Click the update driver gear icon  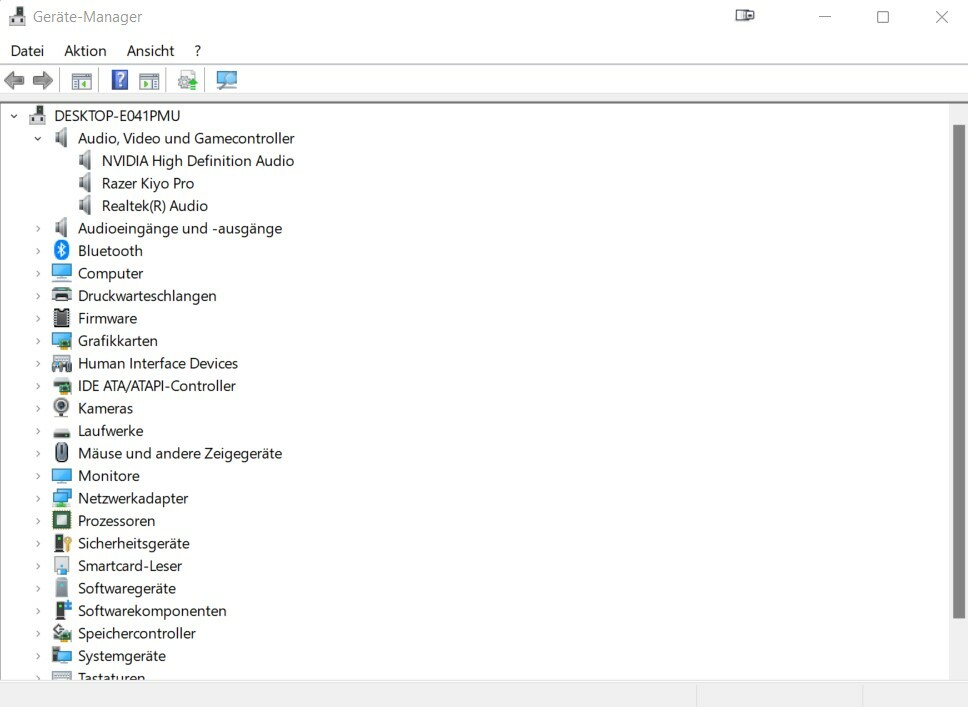(x=187, y=80)
